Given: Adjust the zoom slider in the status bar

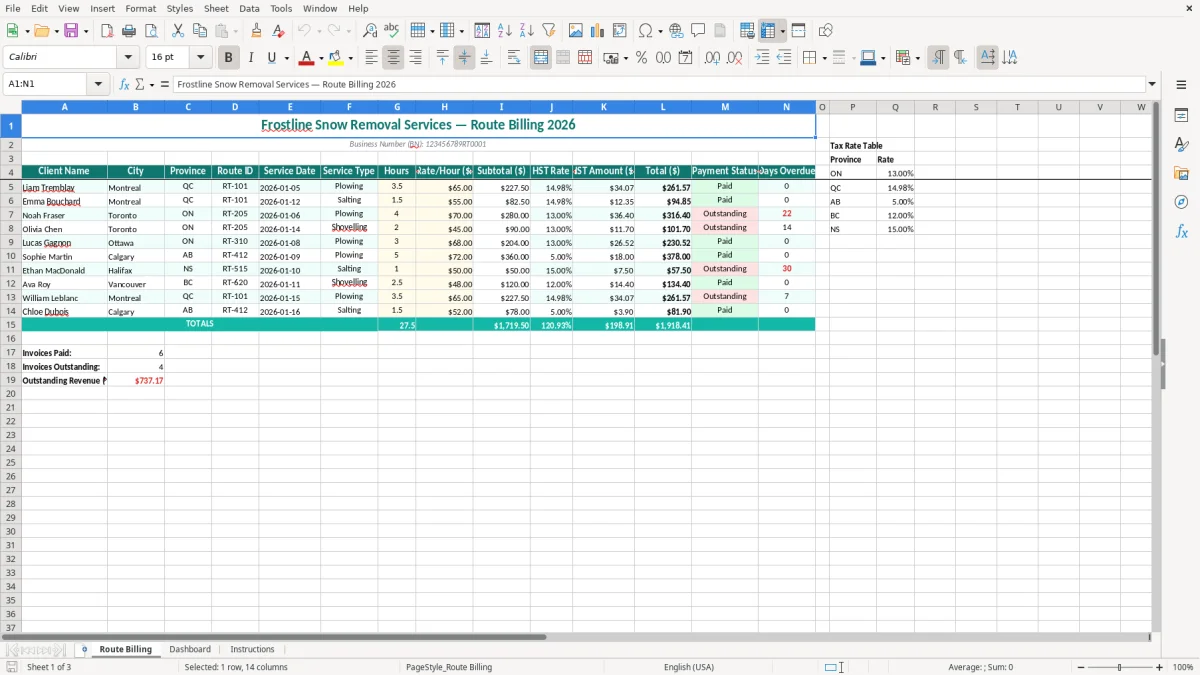Looking at the screenshot, I should pos(1119,667).
